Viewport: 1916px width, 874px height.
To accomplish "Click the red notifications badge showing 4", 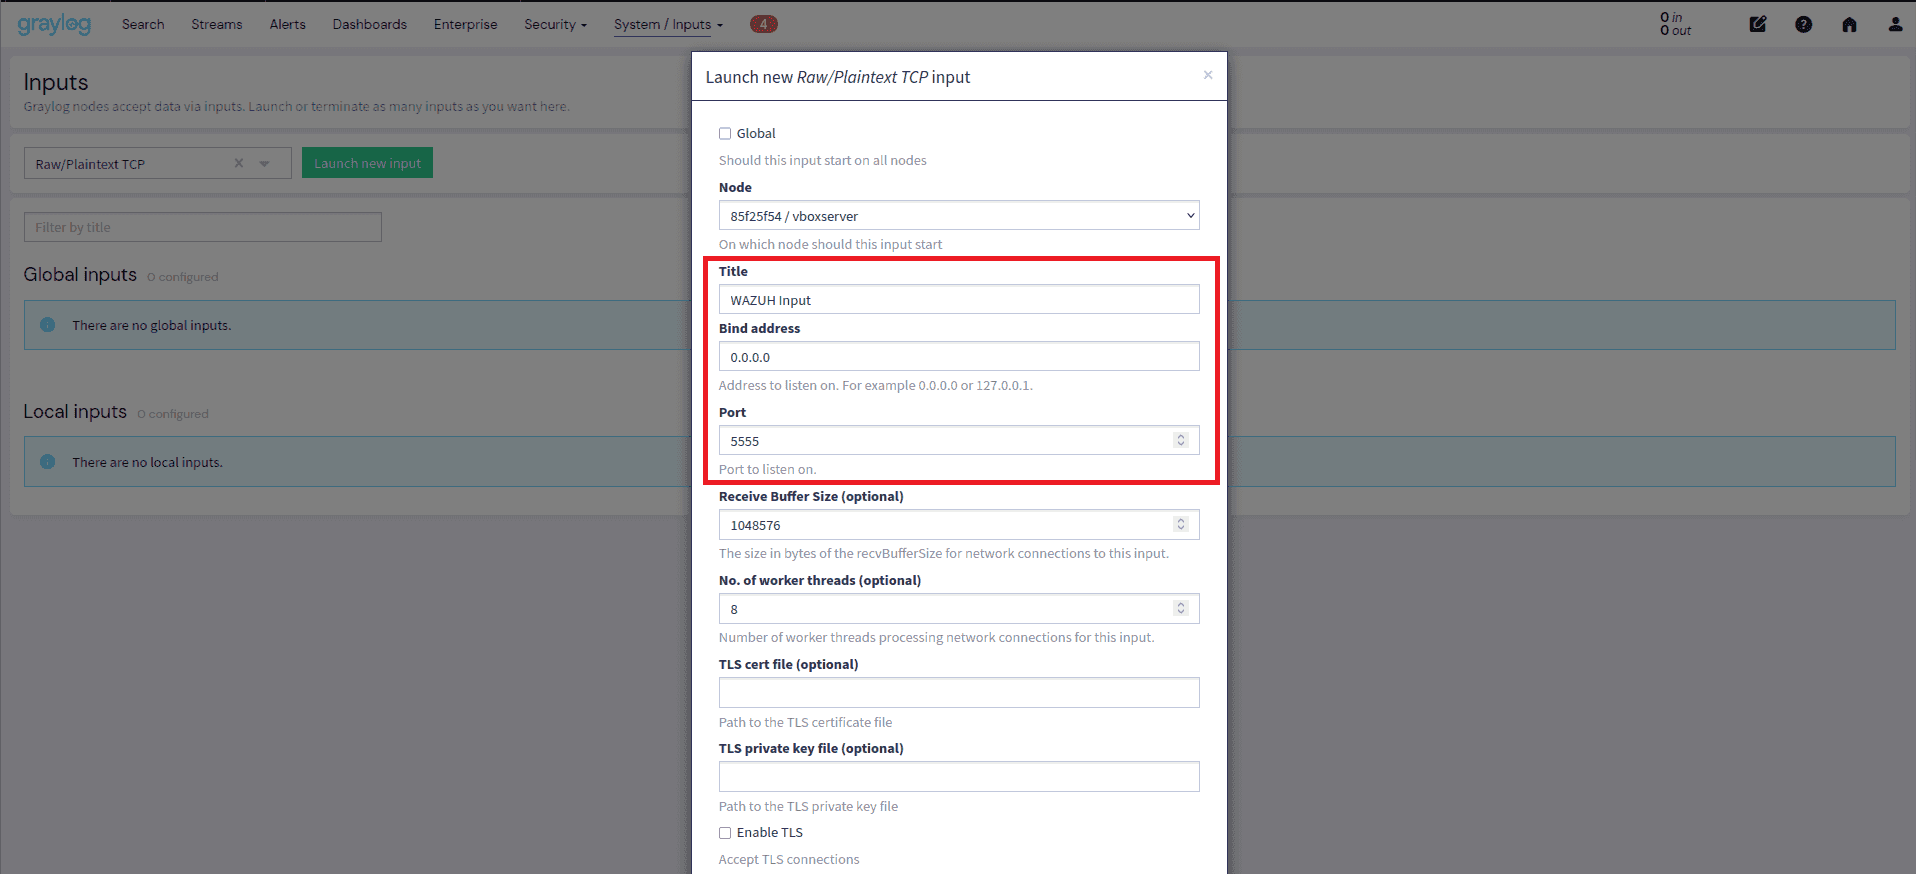I will [x=763, y=24].
